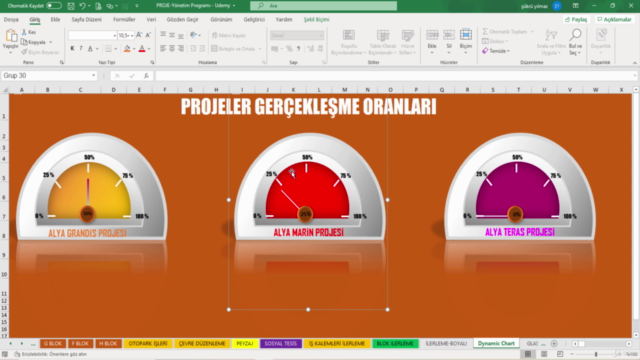Open the font size dropdown
The image size is (640, 360).
click(x=132, y=36)
